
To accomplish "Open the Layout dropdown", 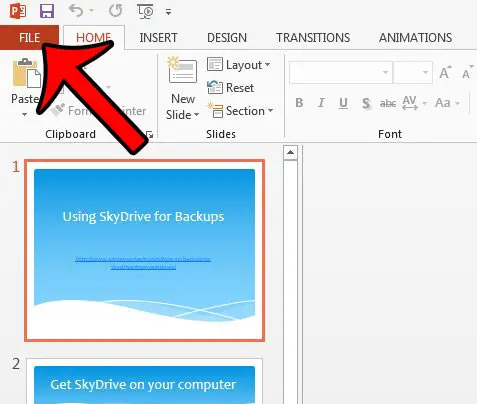I will click(x=239, y=65).
